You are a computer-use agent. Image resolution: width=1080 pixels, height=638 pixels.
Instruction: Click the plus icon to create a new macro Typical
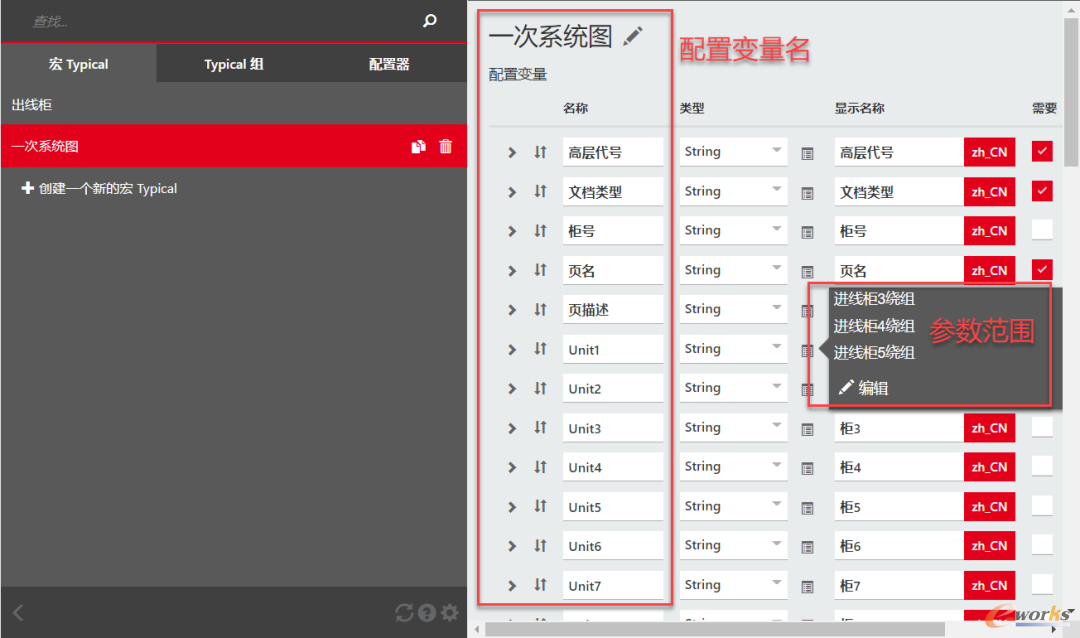[28, 187]
